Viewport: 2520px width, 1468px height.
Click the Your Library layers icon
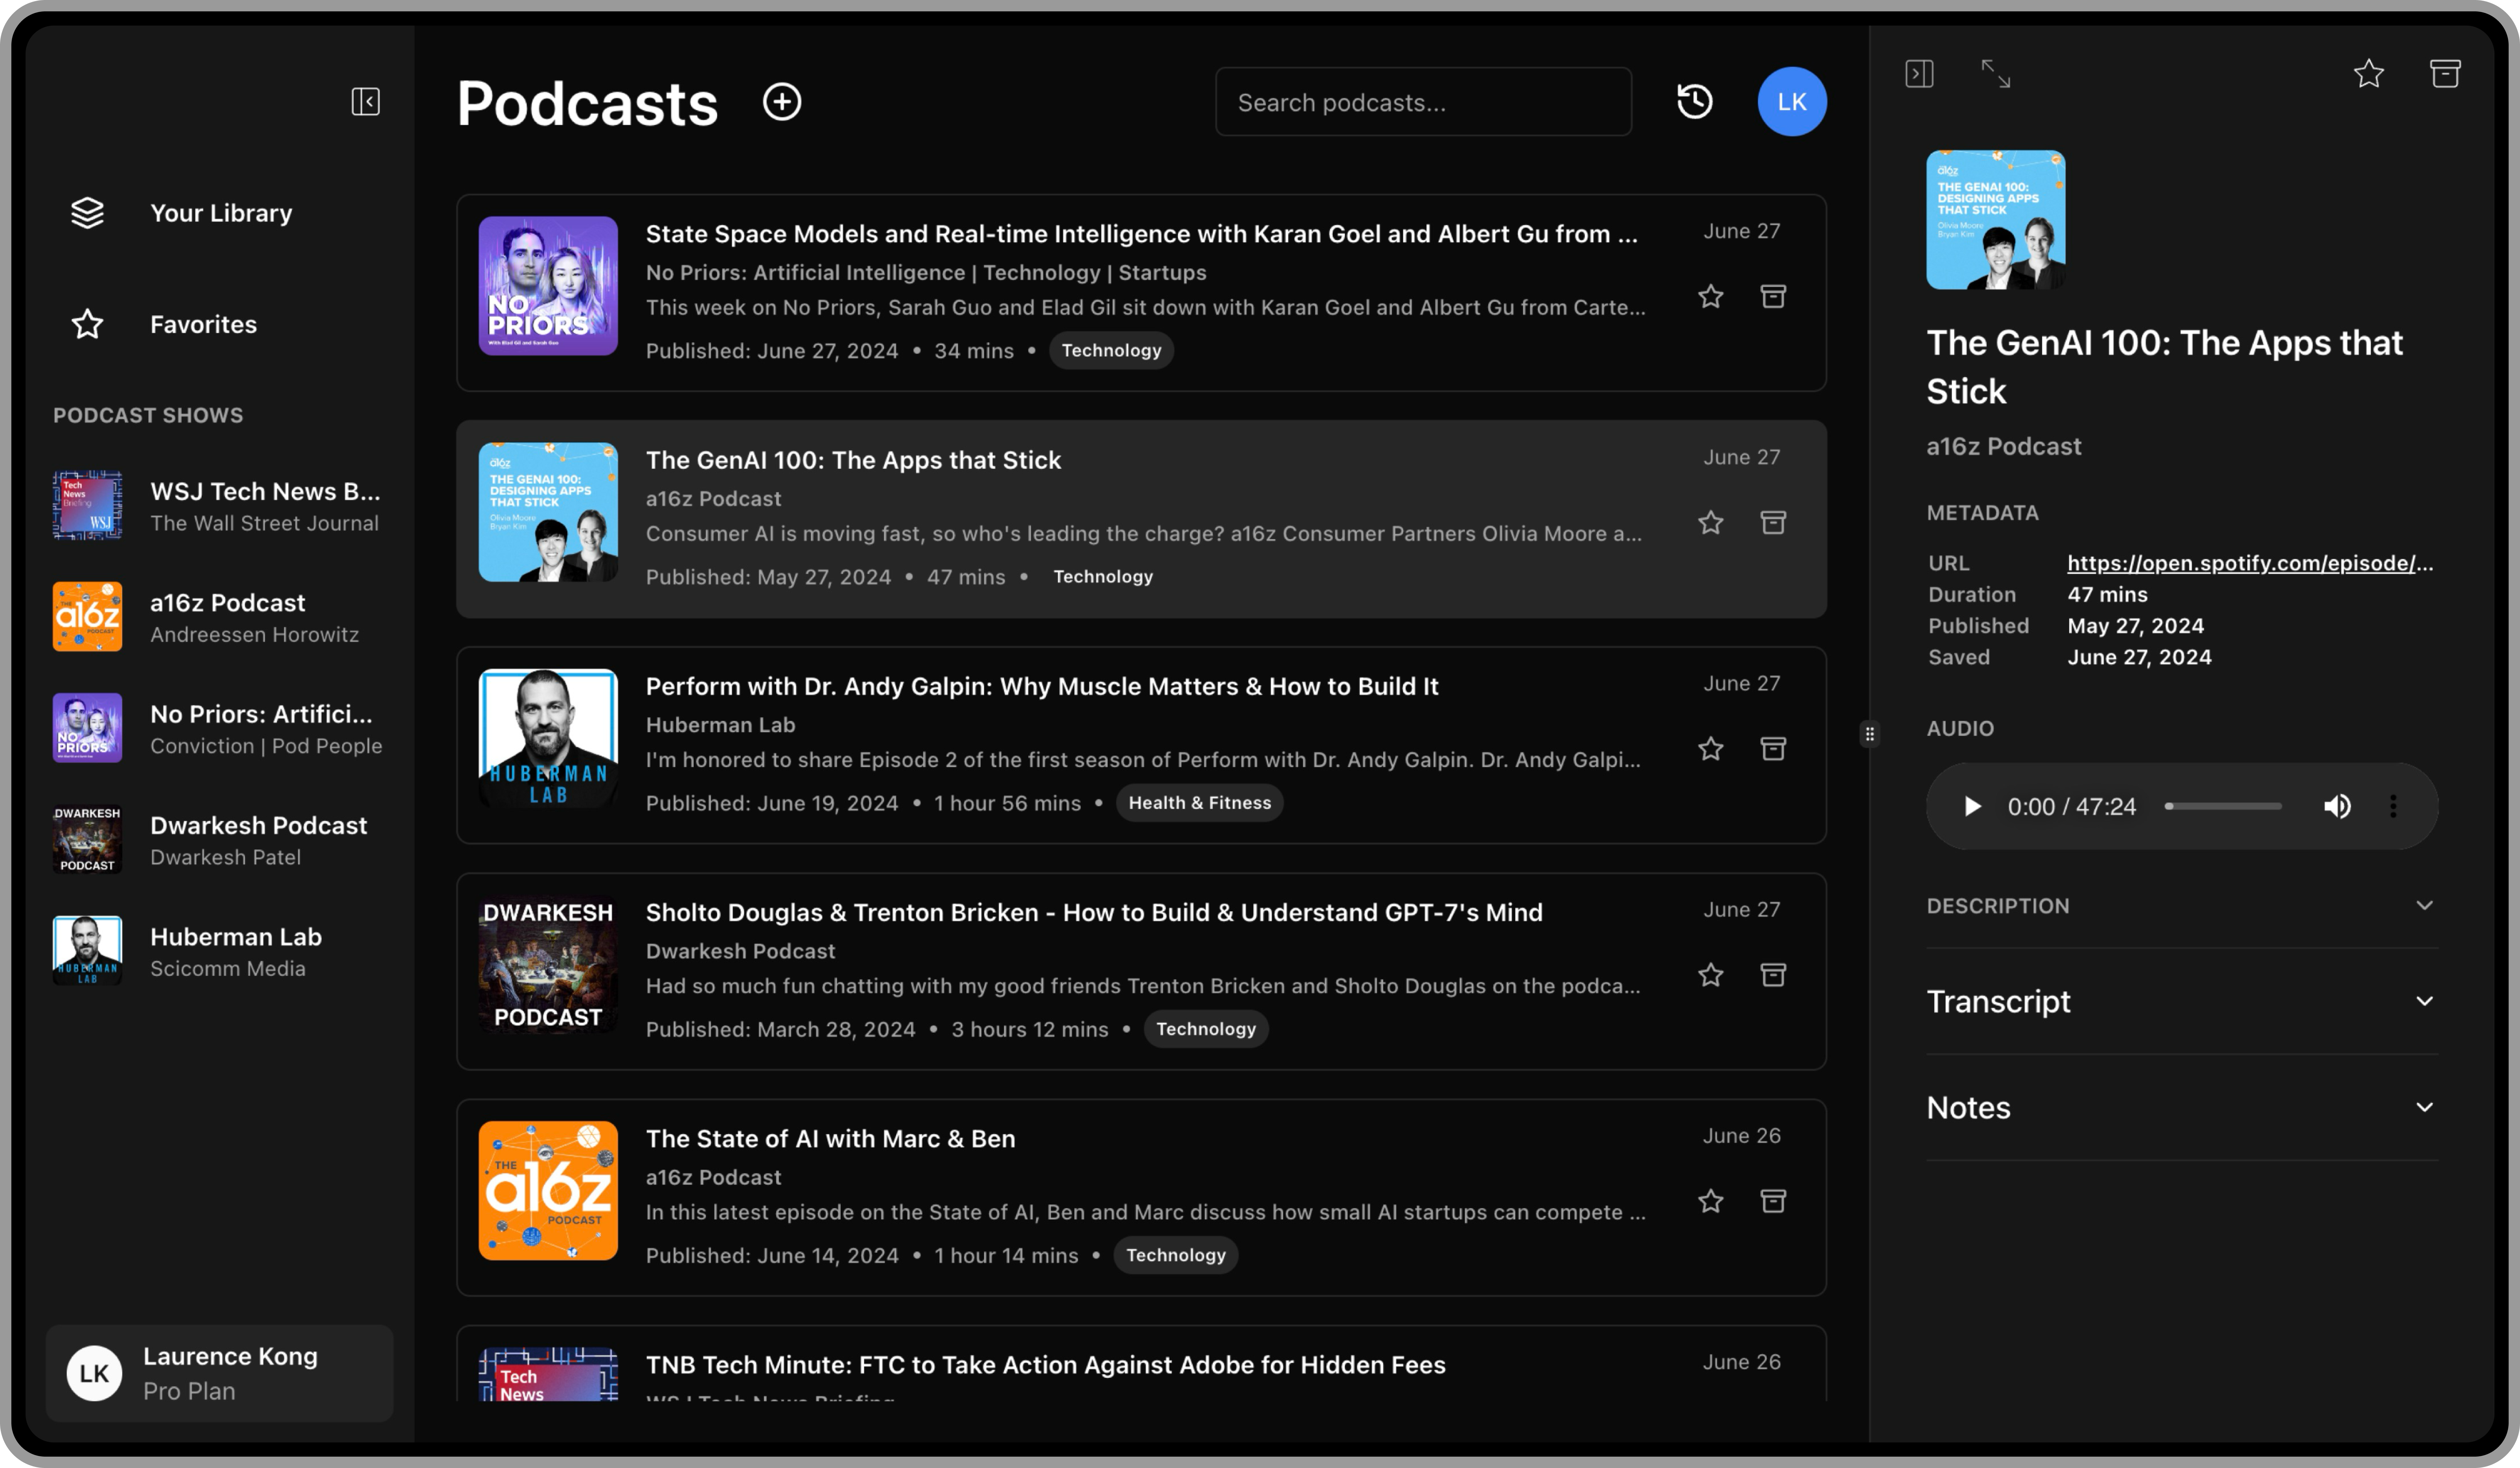click(x=88, y=213)
